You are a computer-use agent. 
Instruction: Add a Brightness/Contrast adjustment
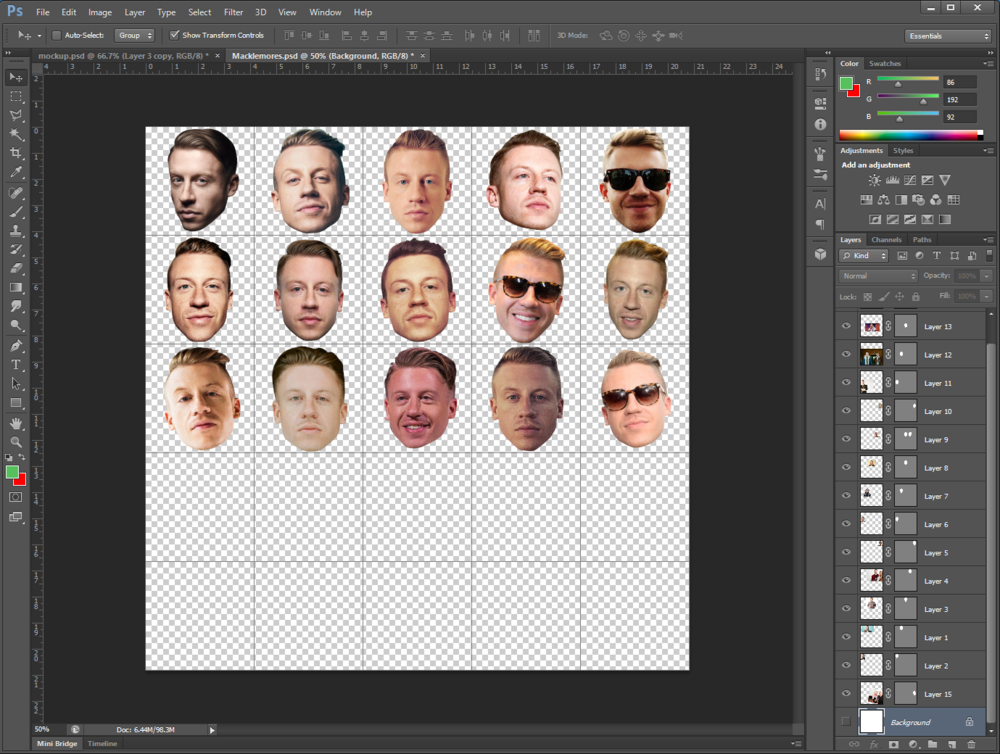(x=875, y=180)
